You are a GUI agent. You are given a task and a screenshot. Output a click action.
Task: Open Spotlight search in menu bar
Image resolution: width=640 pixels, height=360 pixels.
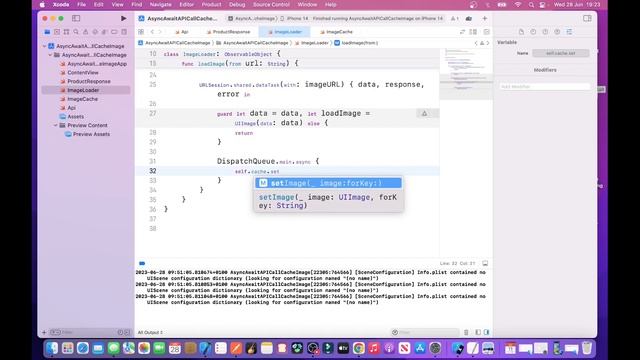pos(531,4)
